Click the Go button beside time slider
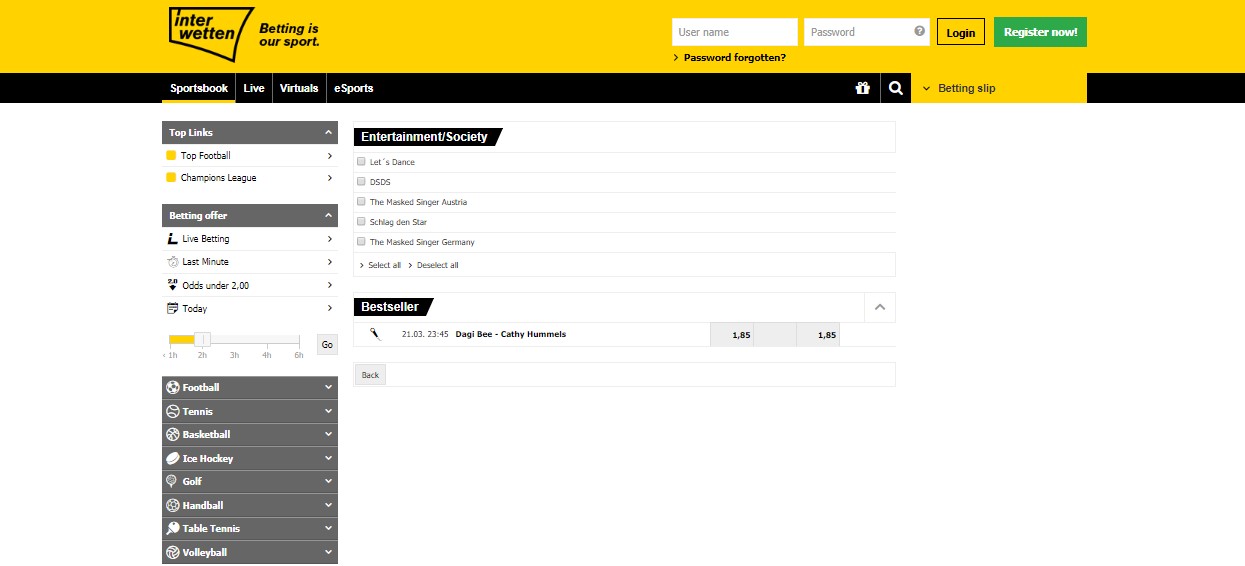The height and width of the screenshot is (566, 1245). (327, 344)
